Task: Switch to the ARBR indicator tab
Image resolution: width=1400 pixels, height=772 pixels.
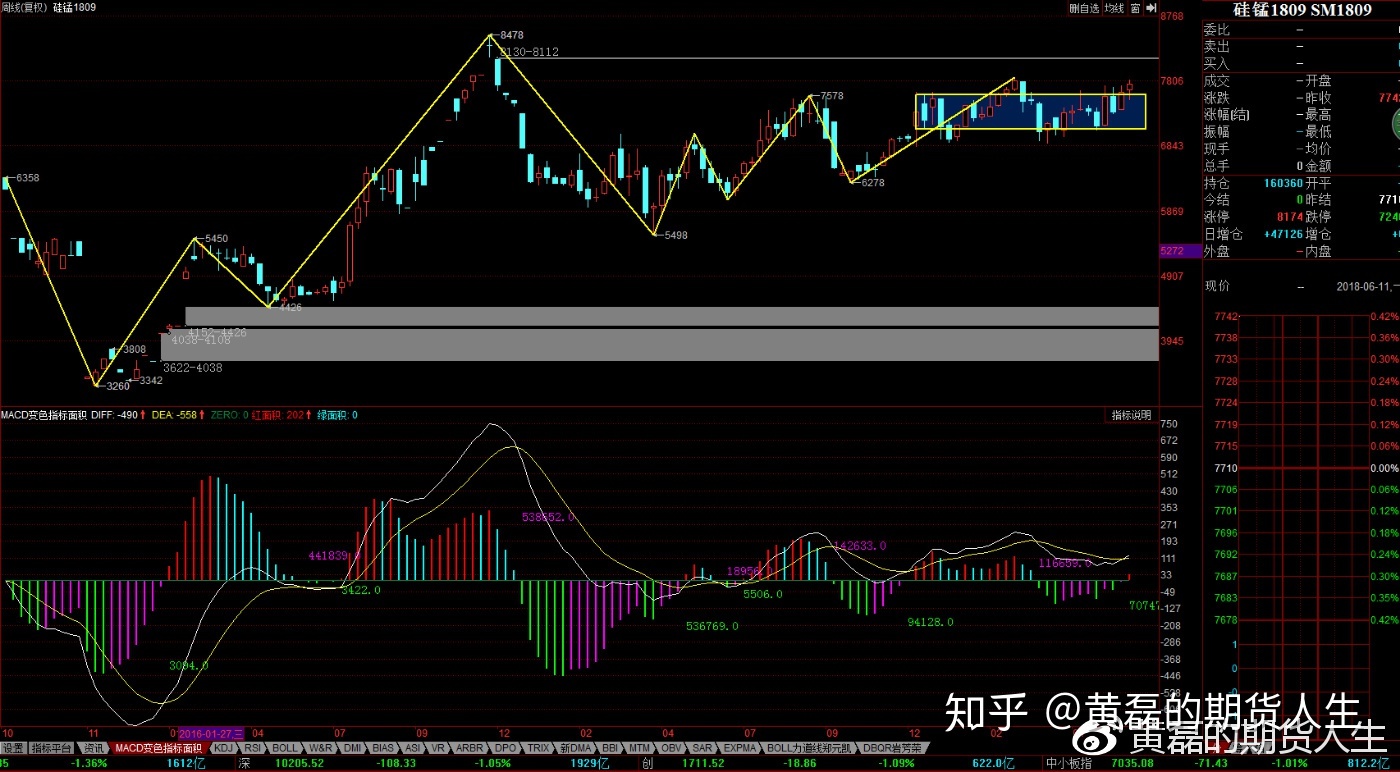Action: (x=470, y=748)
